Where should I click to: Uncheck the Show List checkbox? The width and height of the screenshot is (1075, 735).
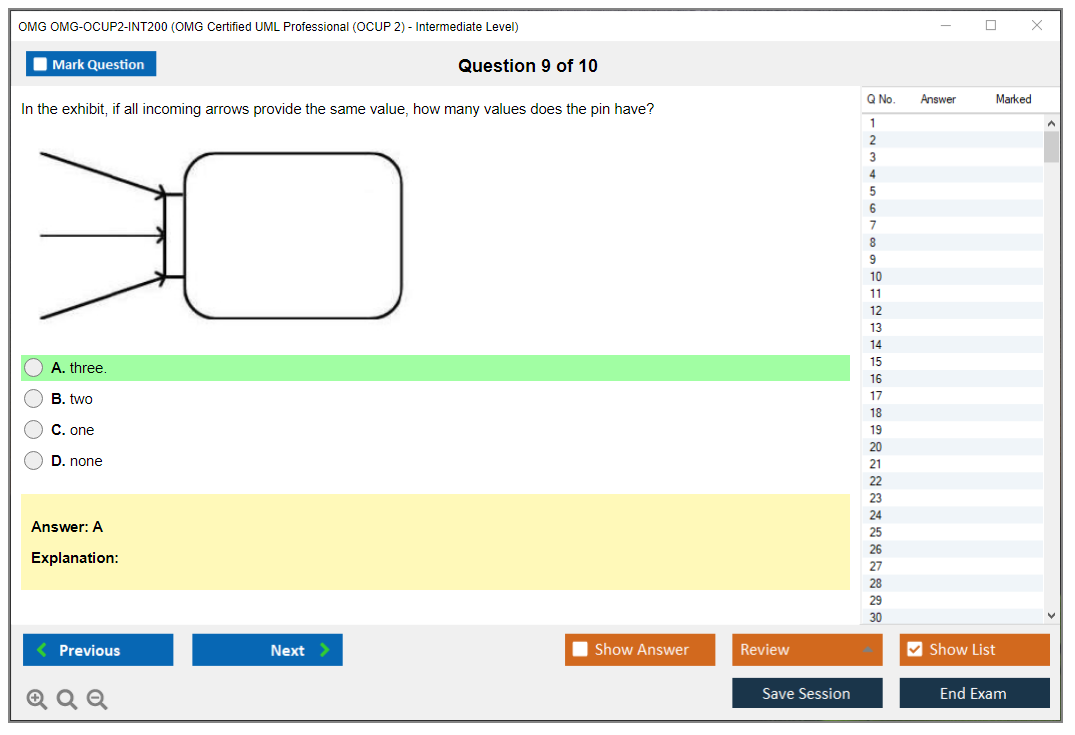coord(914,650)
